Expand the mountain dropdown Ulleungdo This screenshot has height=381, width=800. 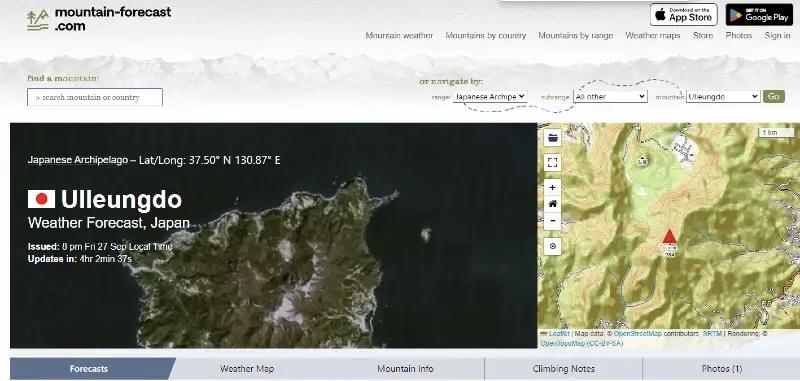tap(723, 96)
